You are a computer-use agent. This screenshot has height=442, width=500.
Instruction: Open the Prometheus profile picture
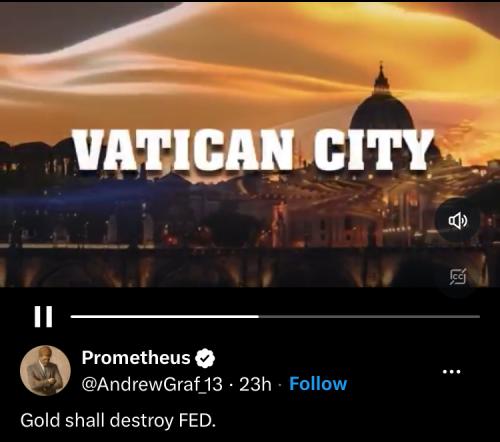pyautogui.click(x=45, y=370)
